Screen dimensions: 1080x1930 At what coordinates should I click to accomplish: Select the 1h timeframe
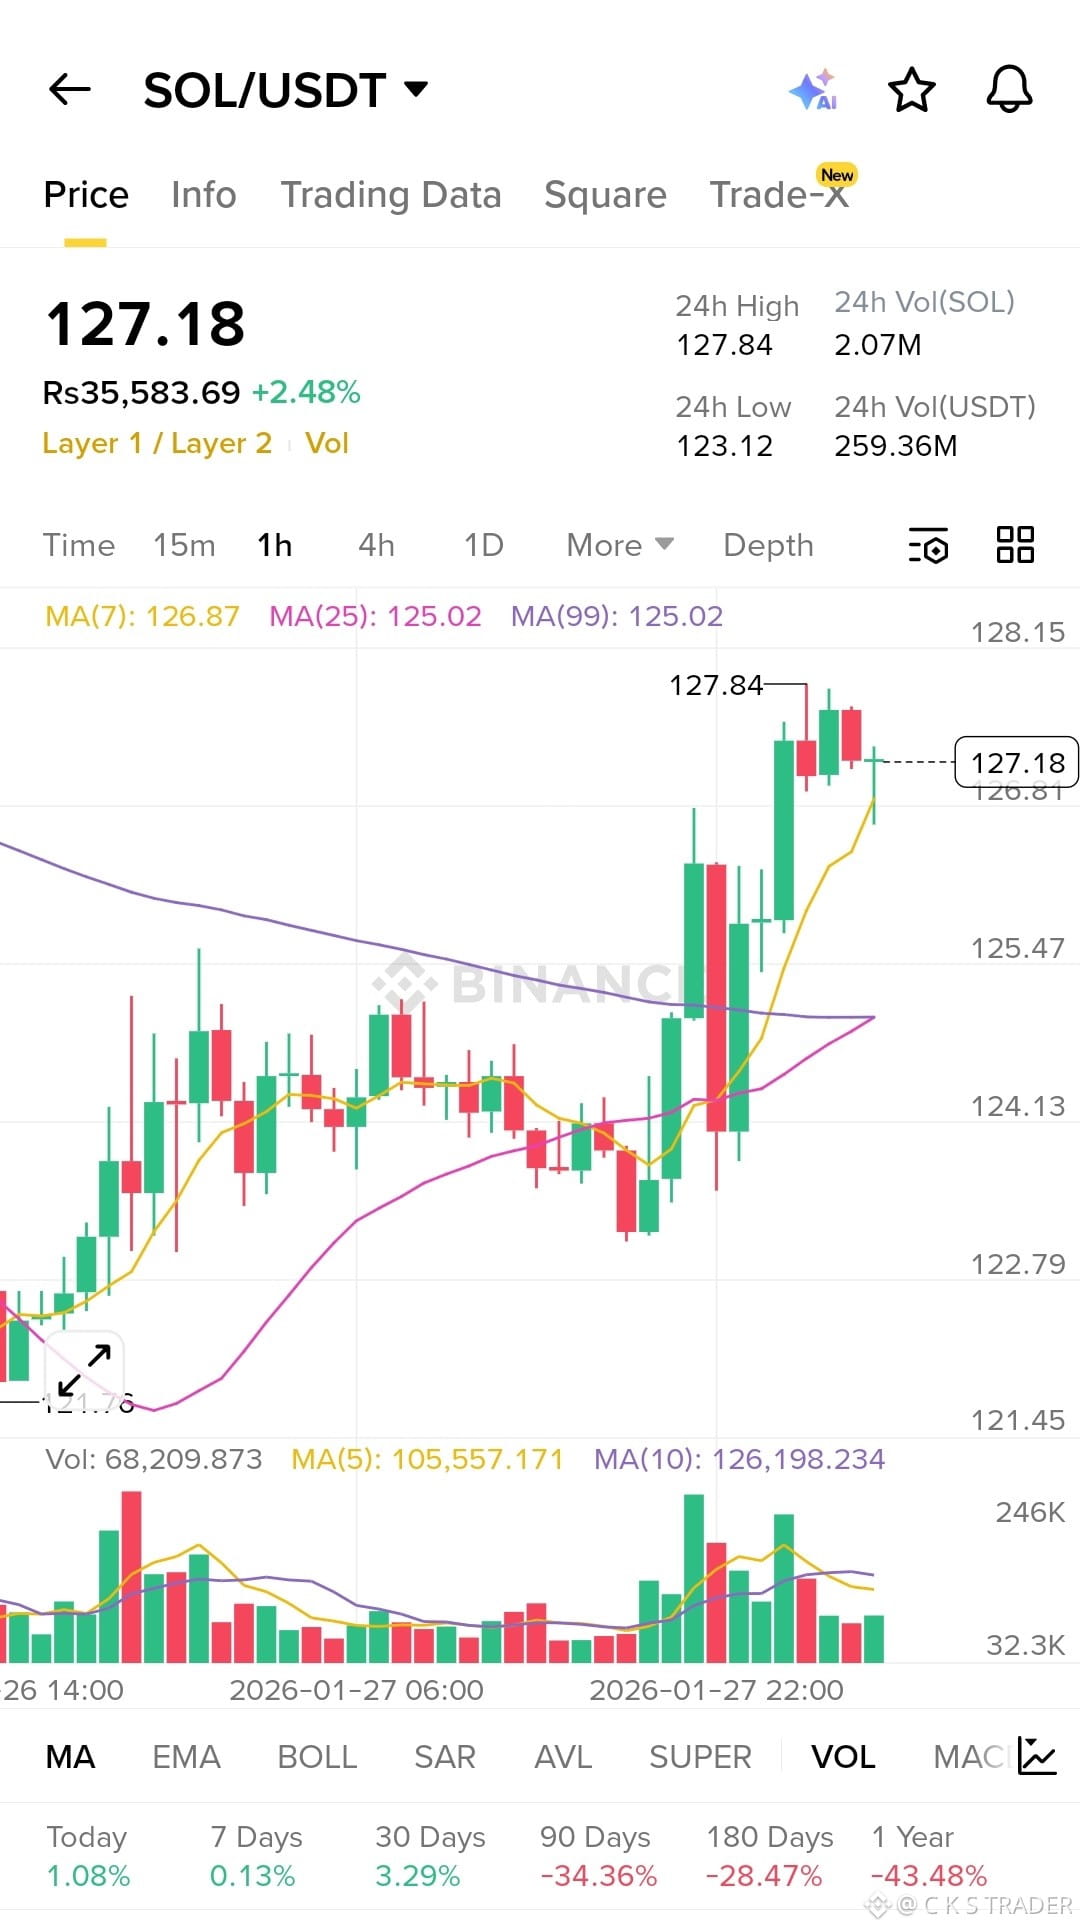click(275, 545)
